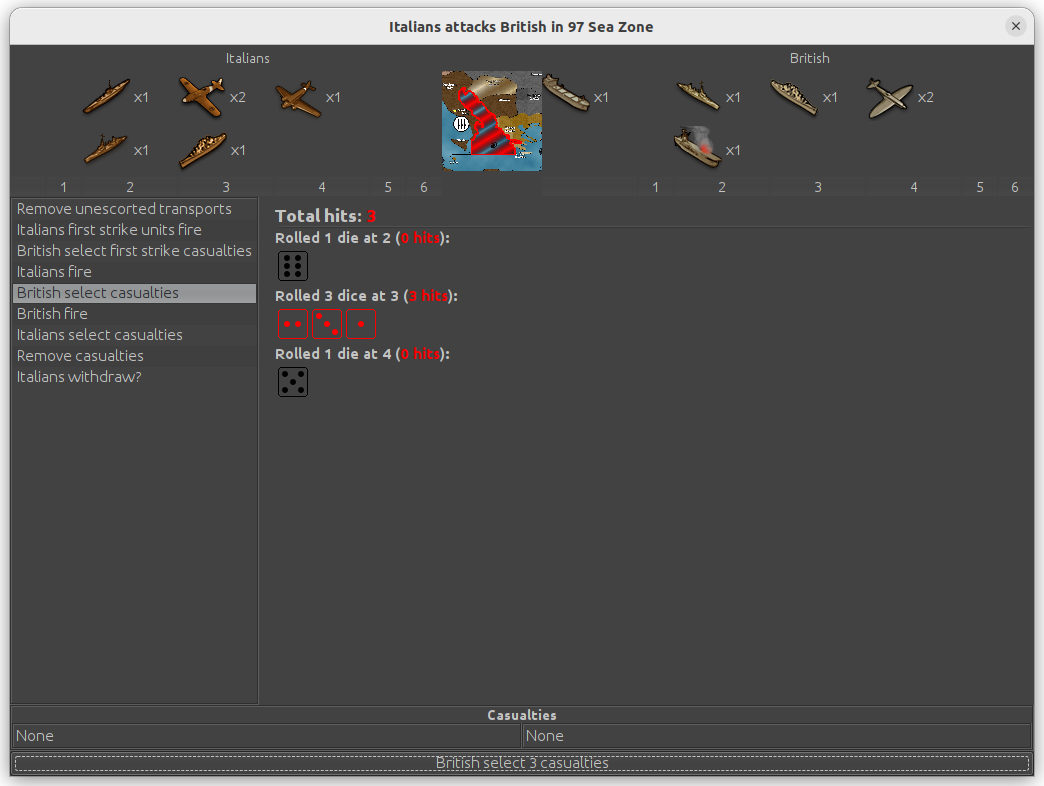This screenshot has width=1044, height=786.
Task: Click the British cruiser unit icon
Action: click(x=795, y=97)
